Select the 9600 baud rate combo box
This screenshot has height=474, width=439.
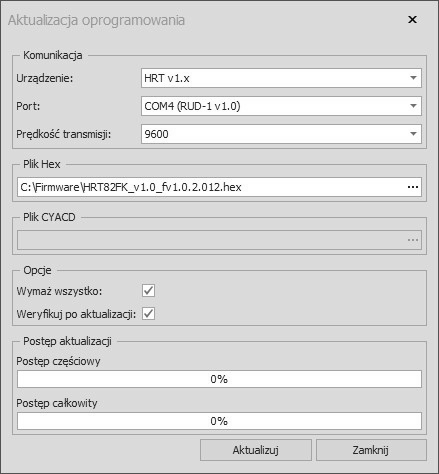tap(281, 134)
